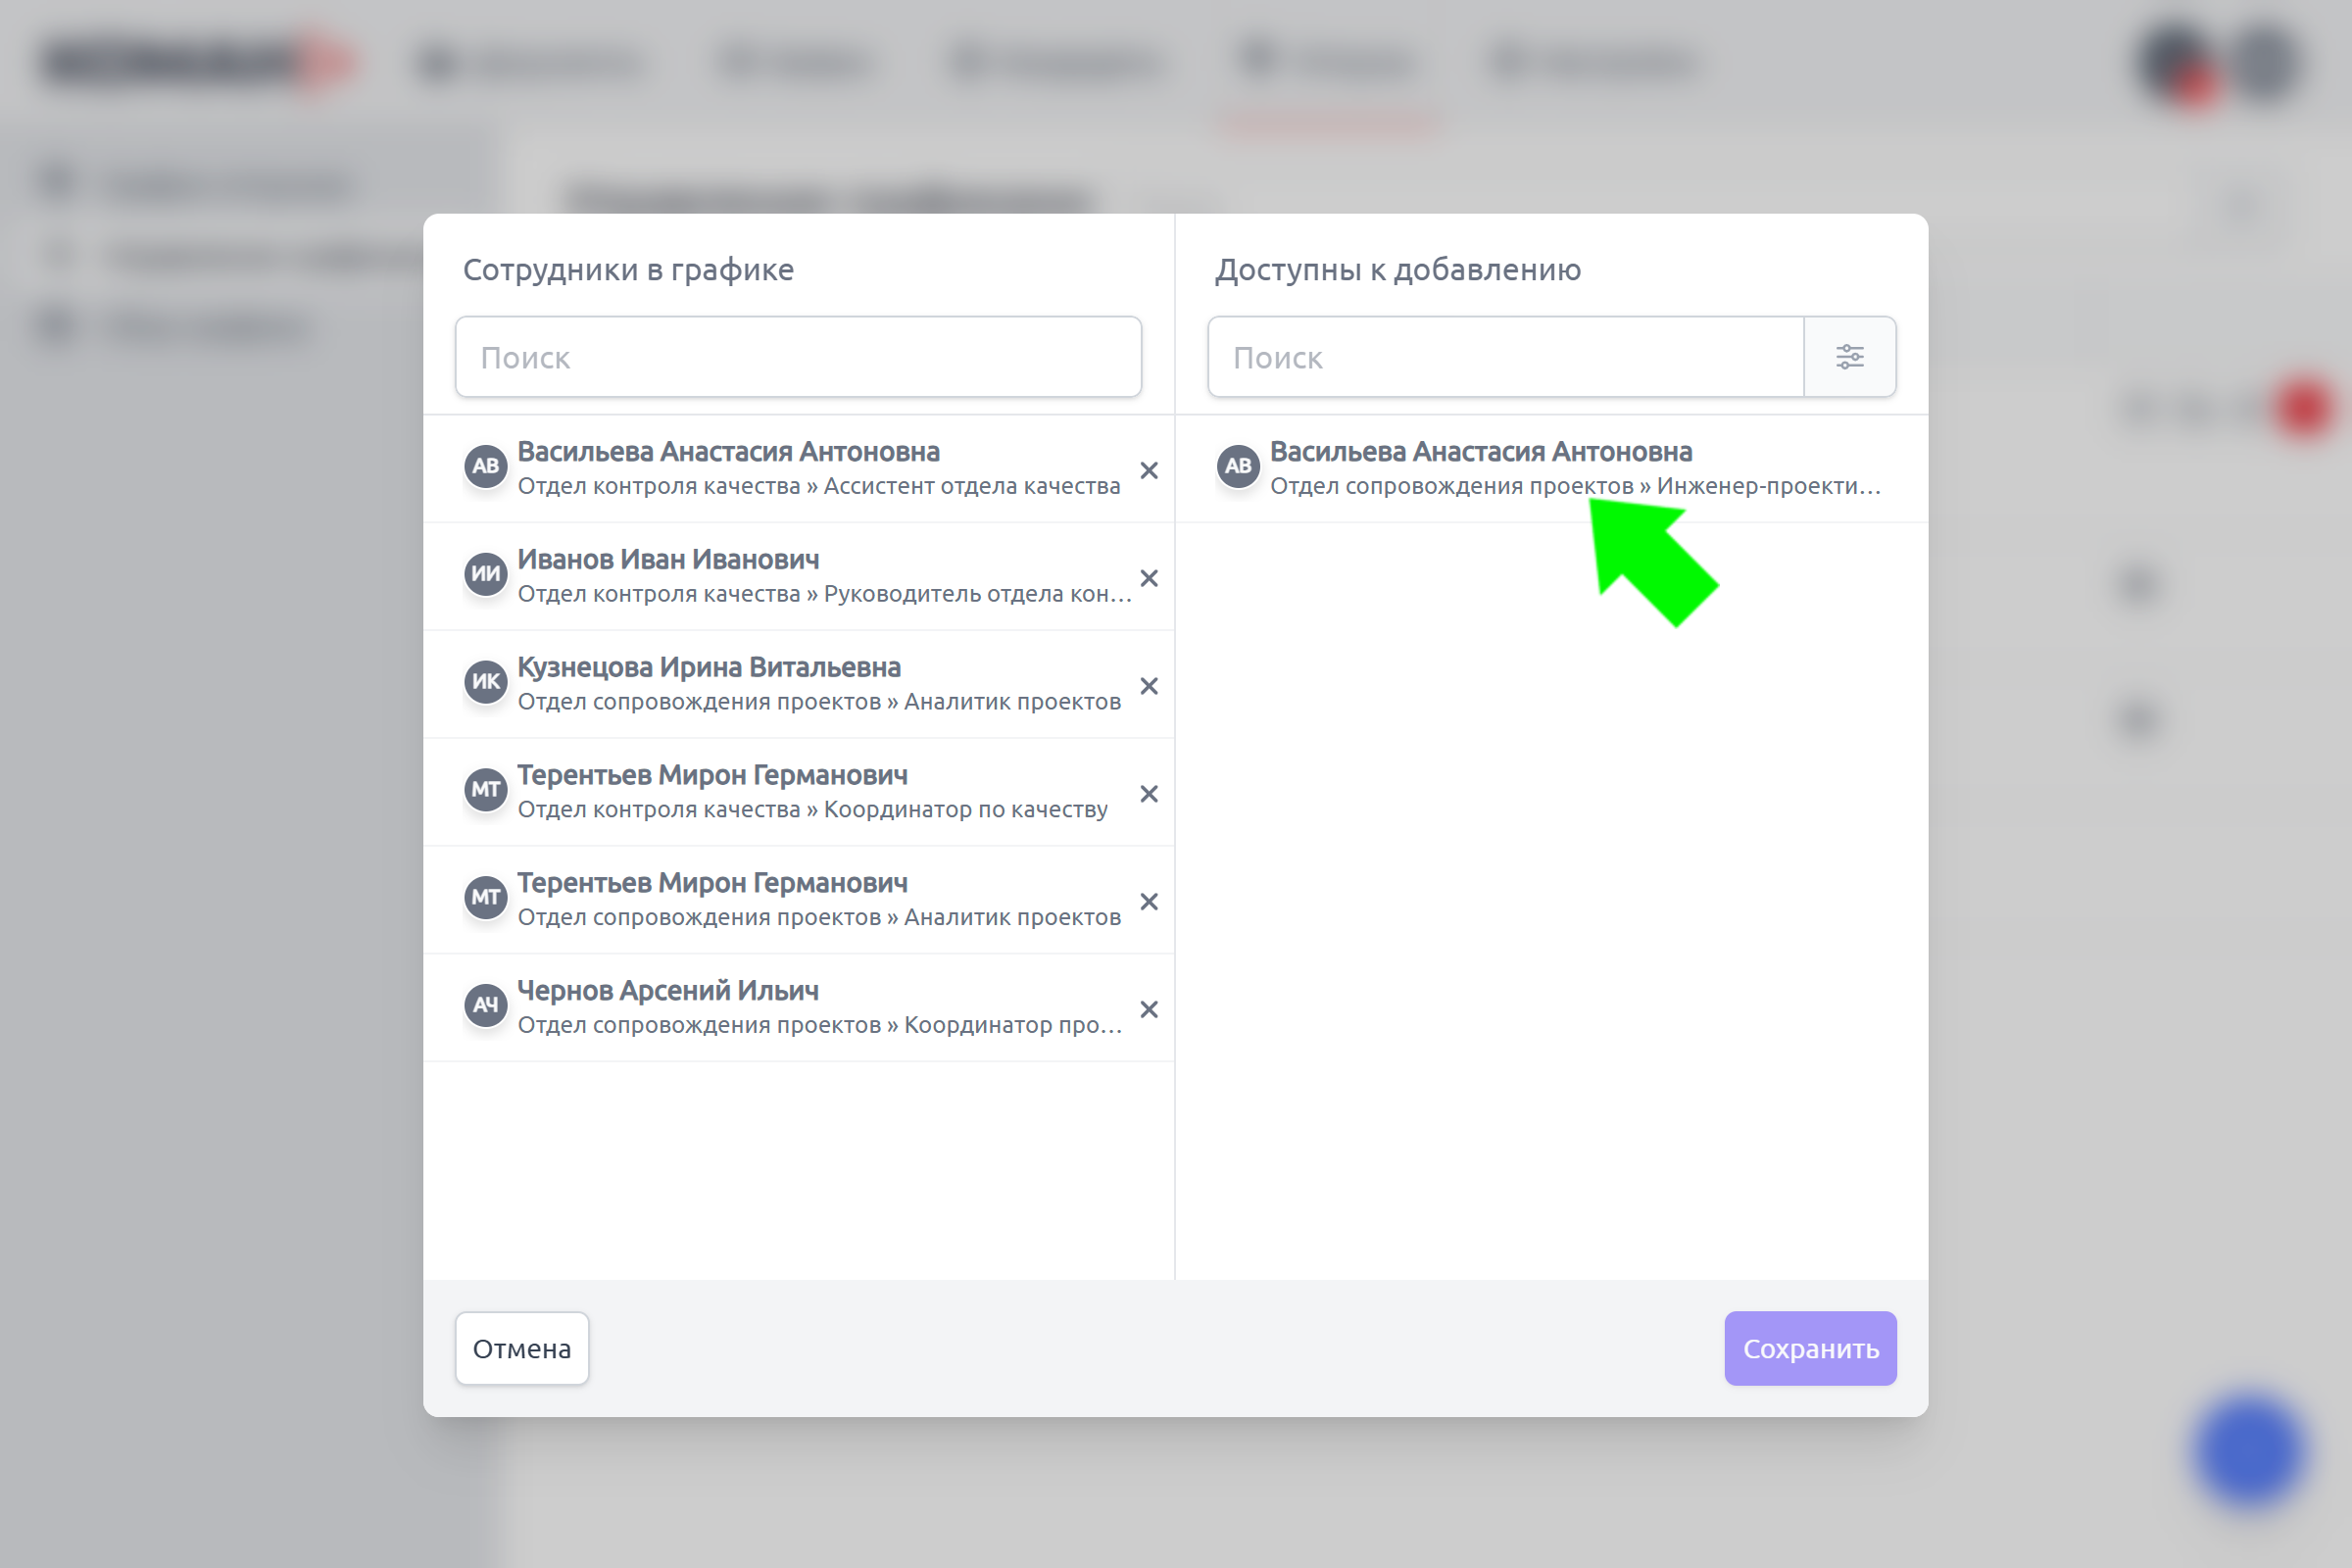Screen dimensions: 2352x1568
Task: Click the Сохранить button
Action: [1810, 1348]
